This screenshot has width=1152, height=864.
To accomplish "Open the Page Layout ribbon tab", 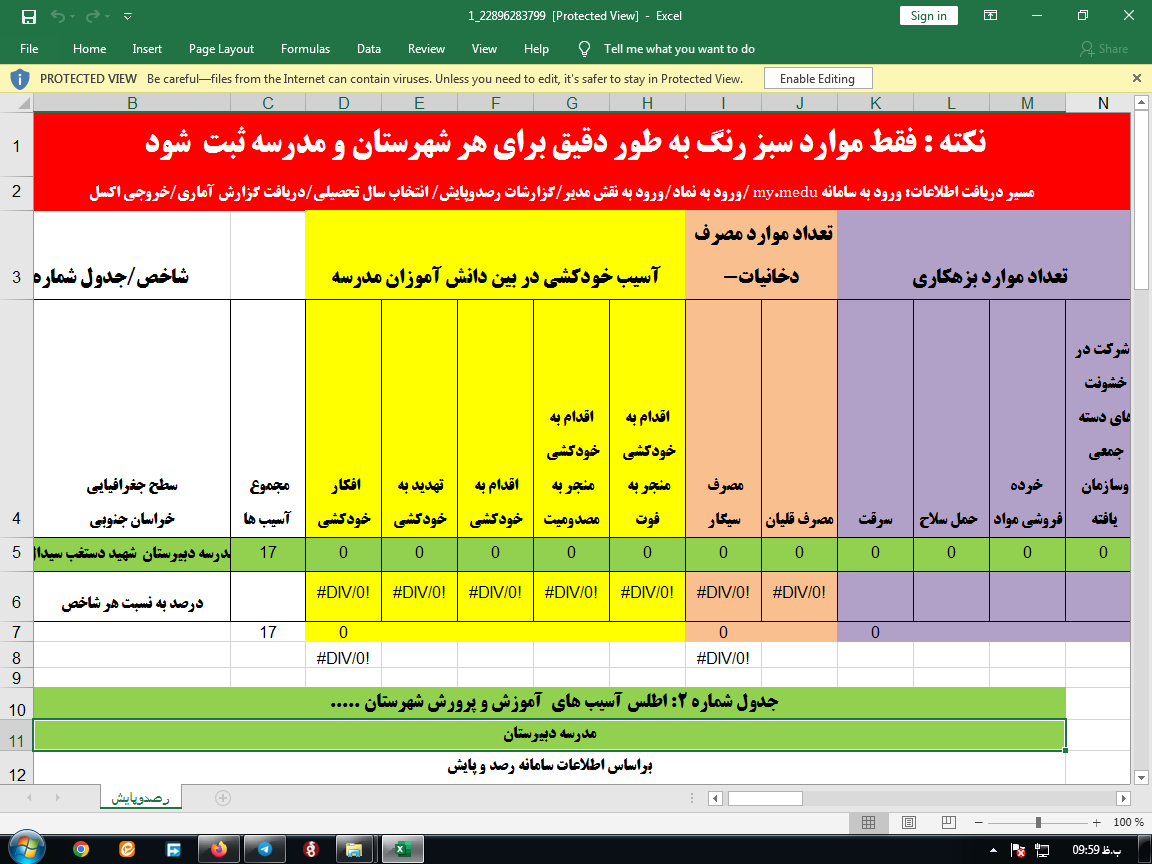I will pyautogui.click(x=221, y=49).
